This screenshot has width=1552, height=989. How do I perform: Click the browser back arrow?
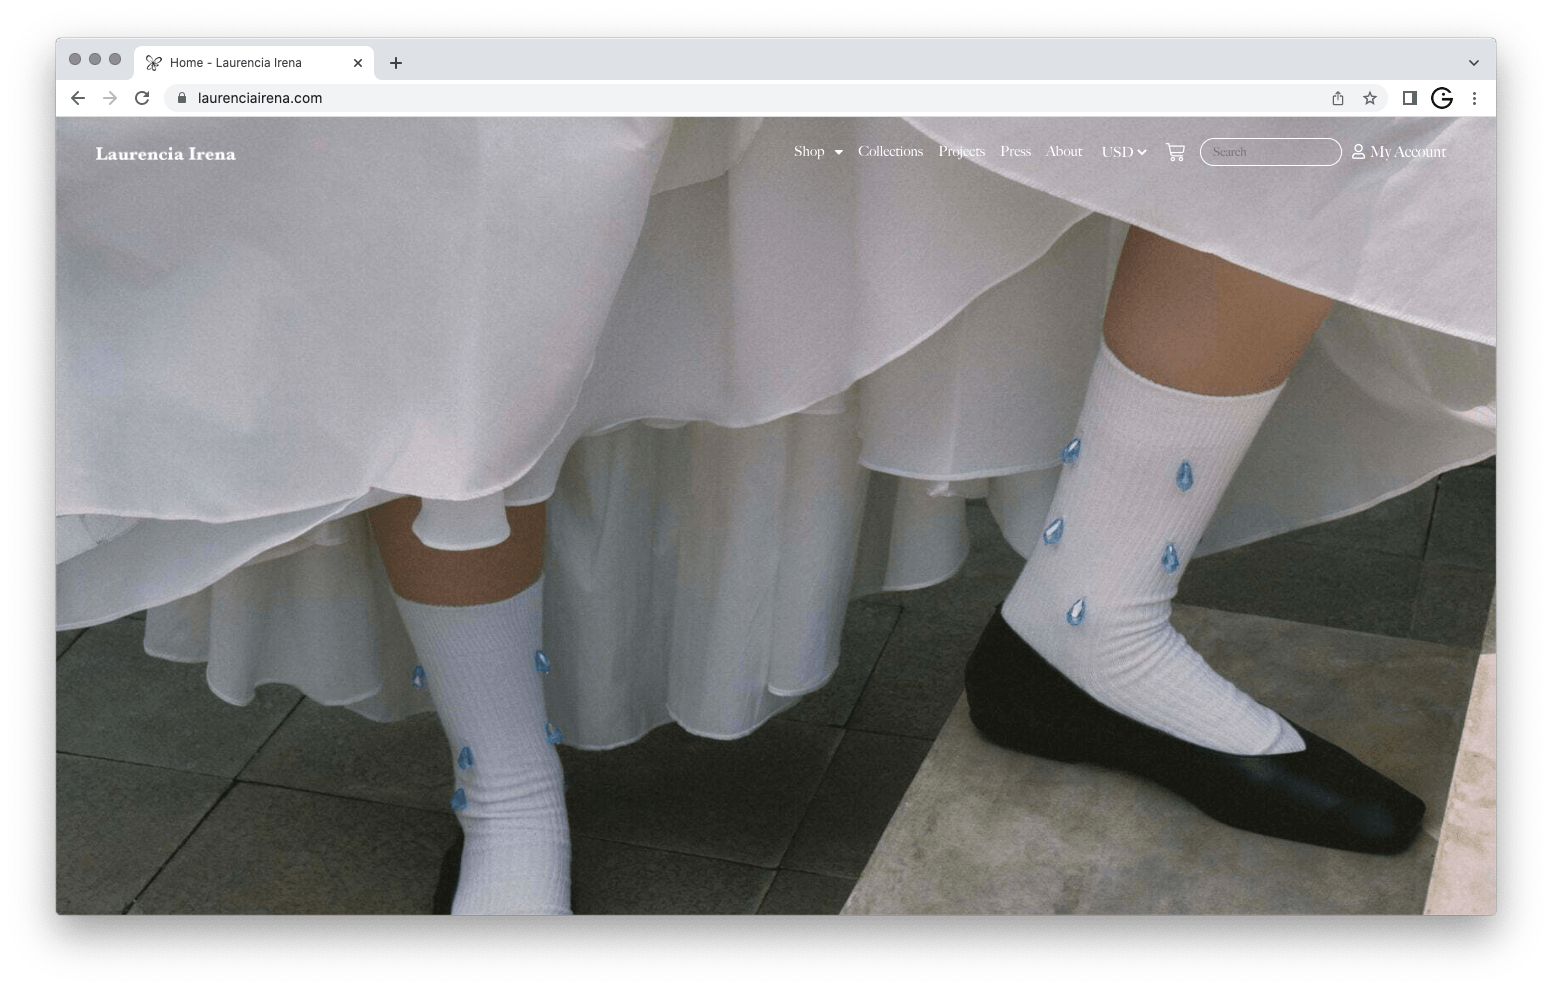(78, 98)
